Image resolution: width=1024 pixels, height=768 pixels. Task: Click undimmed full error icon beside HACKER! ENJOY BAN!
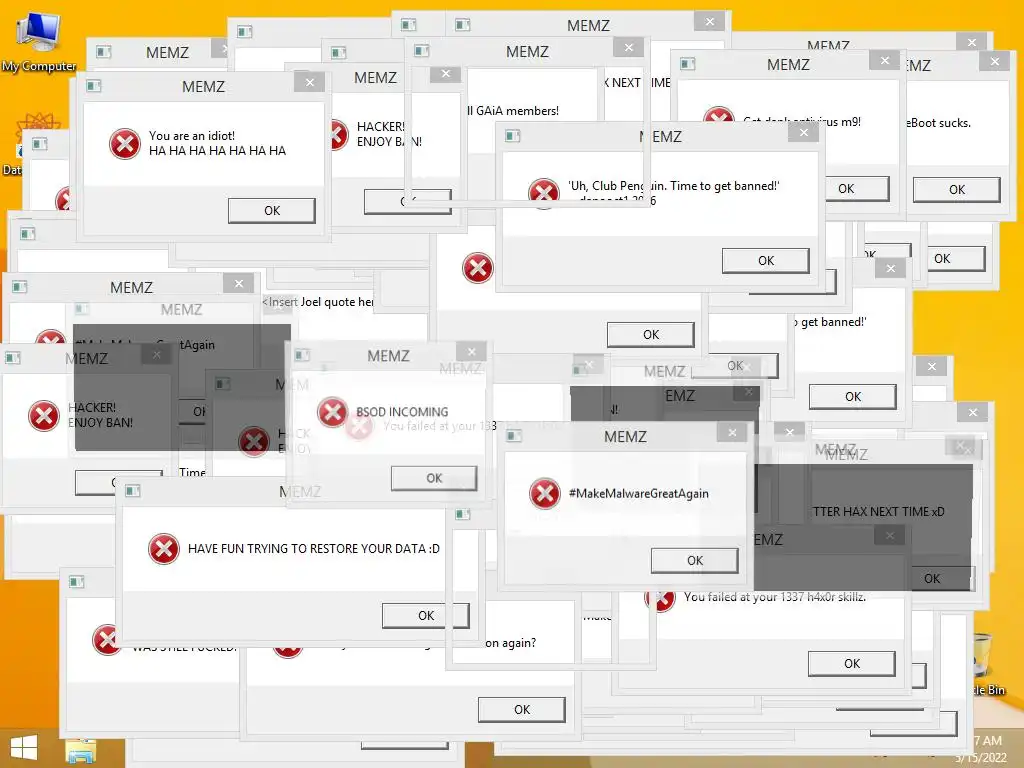(x=44, y=416)
